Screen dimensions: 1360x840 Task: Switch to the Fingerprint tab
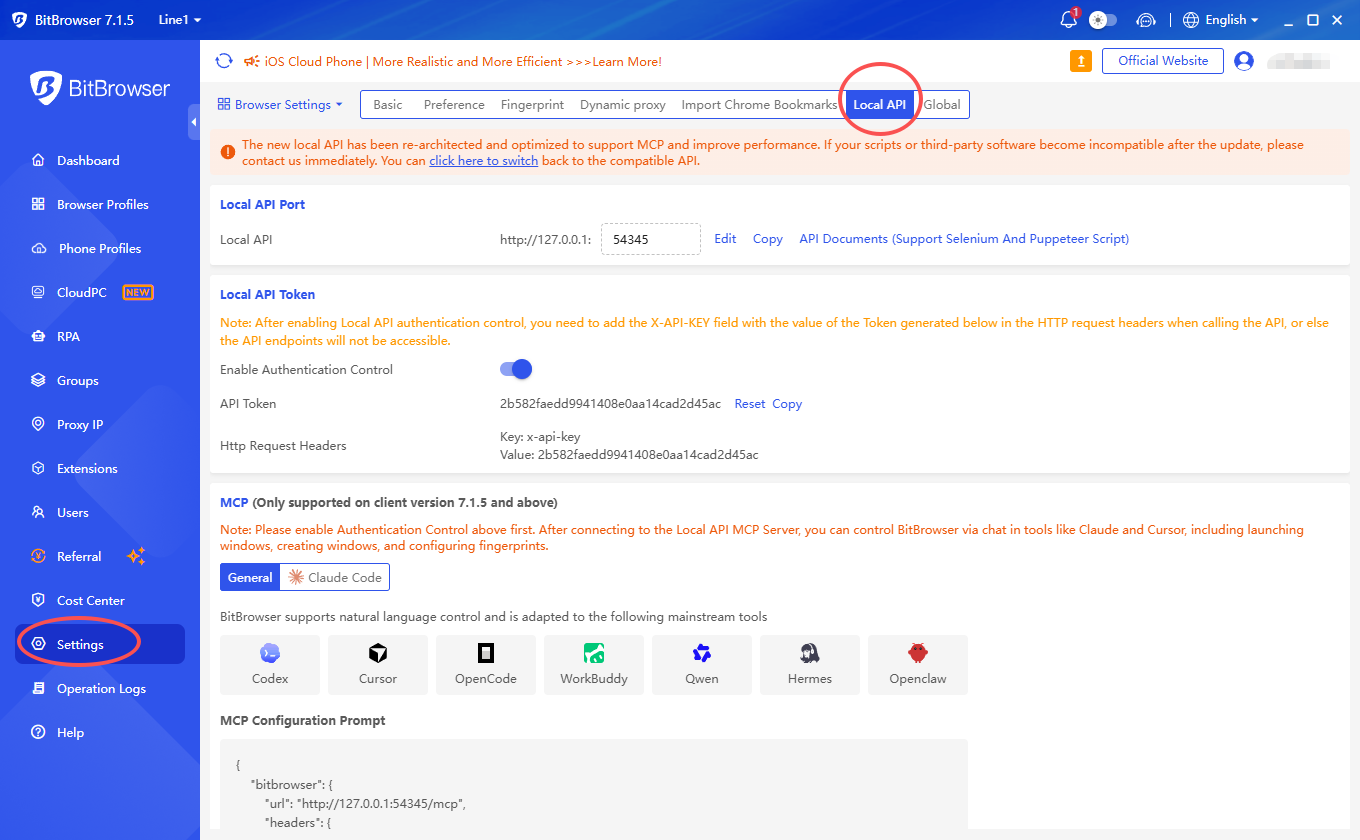(532, 104)
